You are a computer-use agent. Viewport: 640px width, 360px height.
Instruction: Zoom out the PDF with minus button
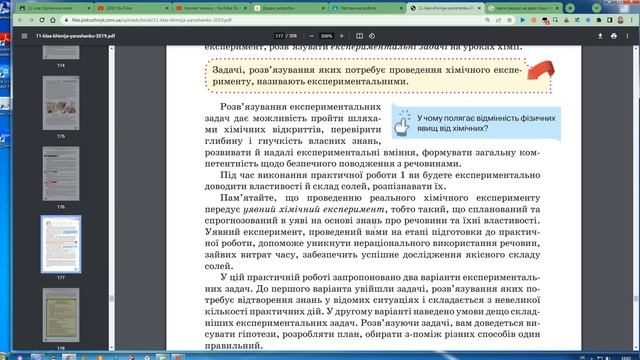click(x=311, y=36)
